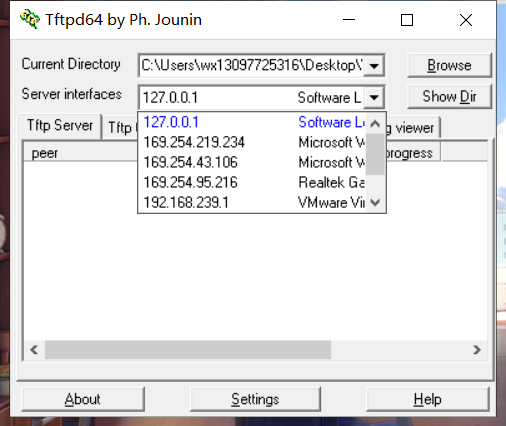Maximize the Tftpd64 window
This screenshot has width=506, height=426.
pyautogui.click(x=407, y=20)
